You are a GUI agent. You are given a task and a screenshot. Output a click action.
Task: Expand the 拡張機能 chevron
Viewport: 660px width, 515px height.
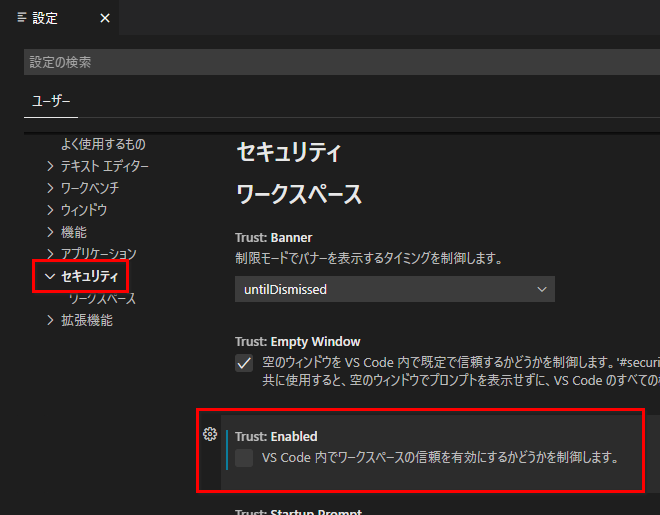click(51, 320)
